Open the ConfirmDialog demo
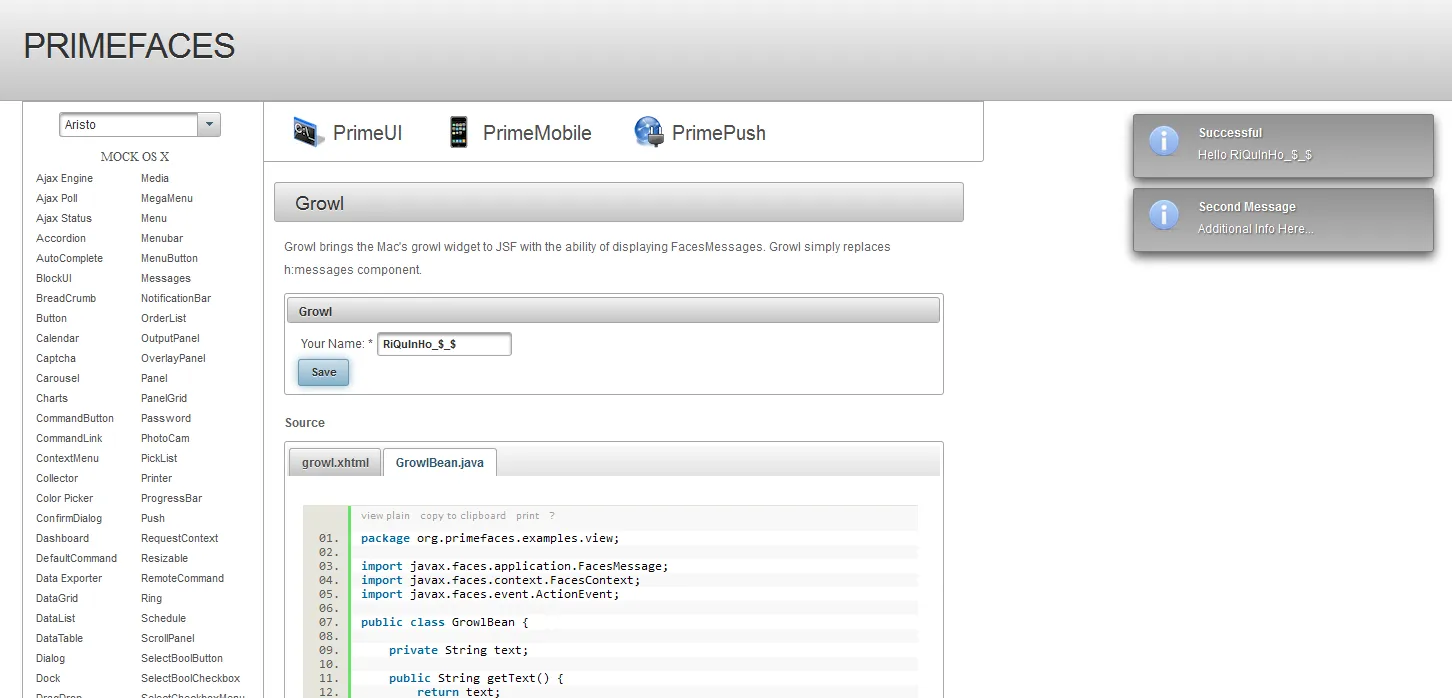 (x=69, y=518)
